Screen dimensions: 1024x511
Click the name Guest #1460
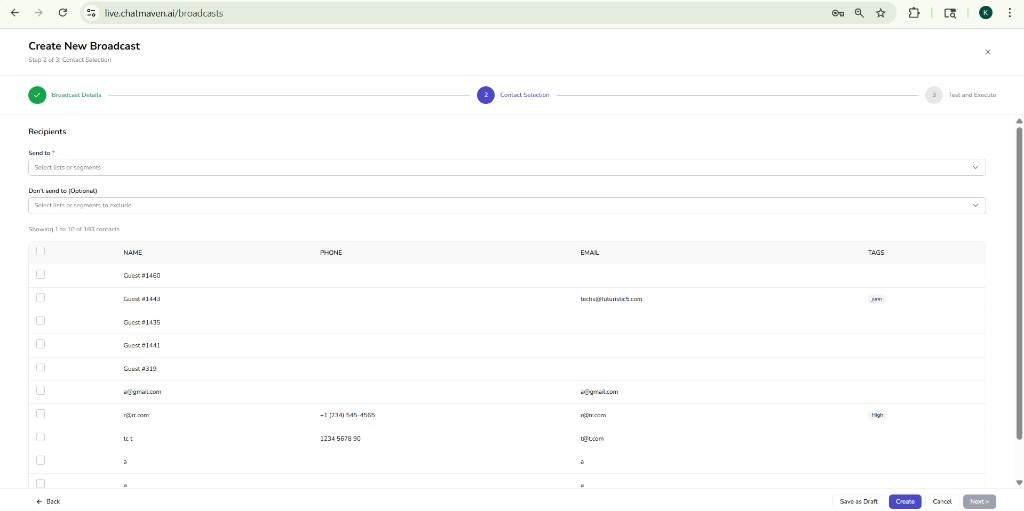point(142,276)
